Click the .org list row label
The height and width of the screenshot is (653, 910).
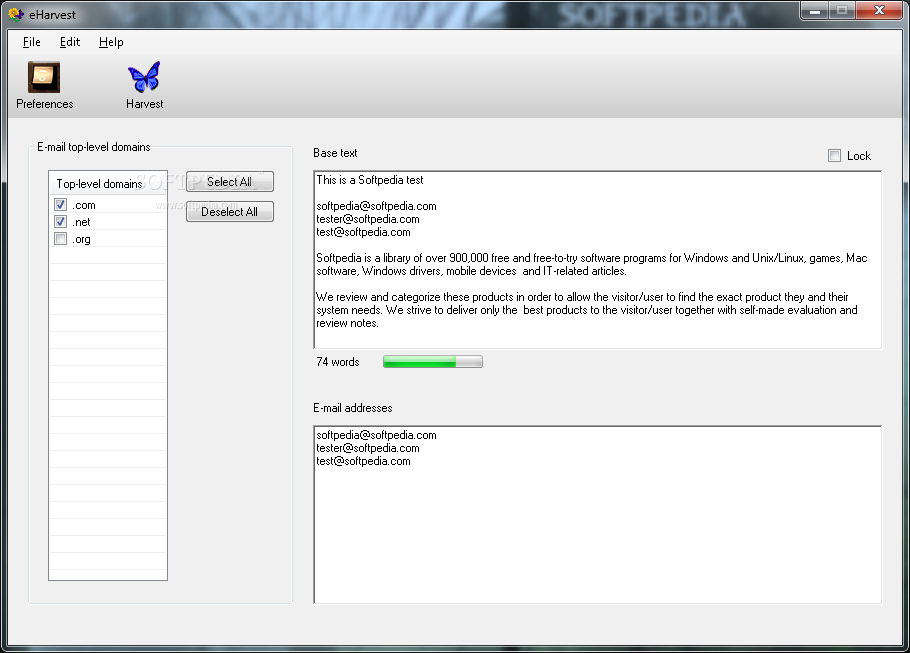pyautogui.click(x=81, y=239)
